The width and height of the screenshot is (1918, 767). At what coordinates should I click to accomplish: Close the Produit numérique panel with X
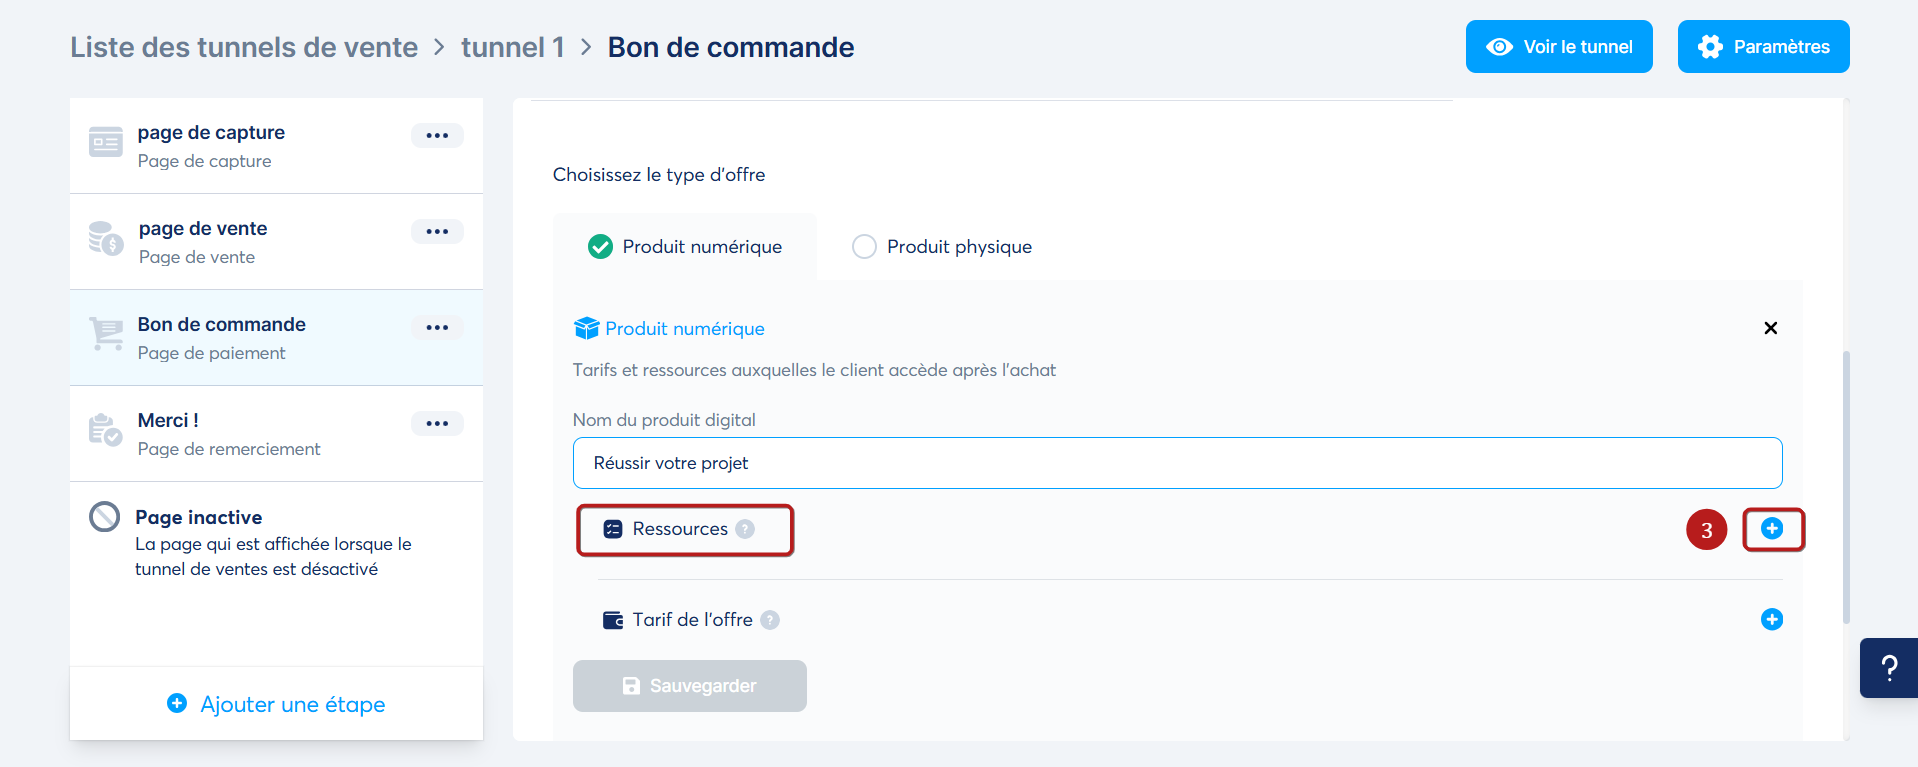pyautogui.click(x=1770, y=328)
